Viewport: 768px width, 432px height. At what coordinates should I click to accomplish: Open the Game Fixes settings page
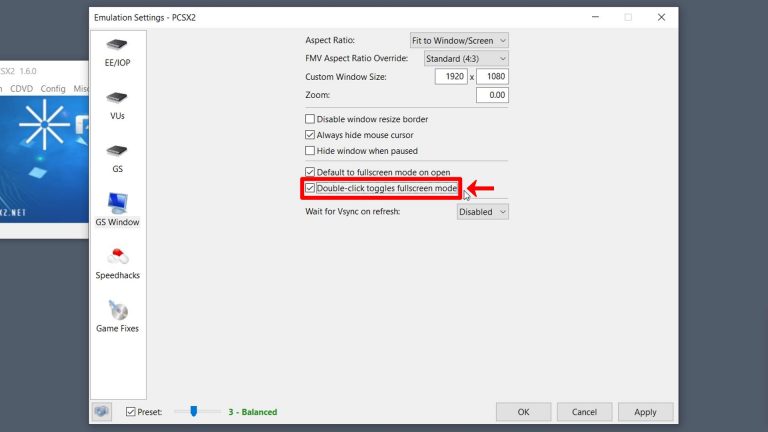coord(118,316)
